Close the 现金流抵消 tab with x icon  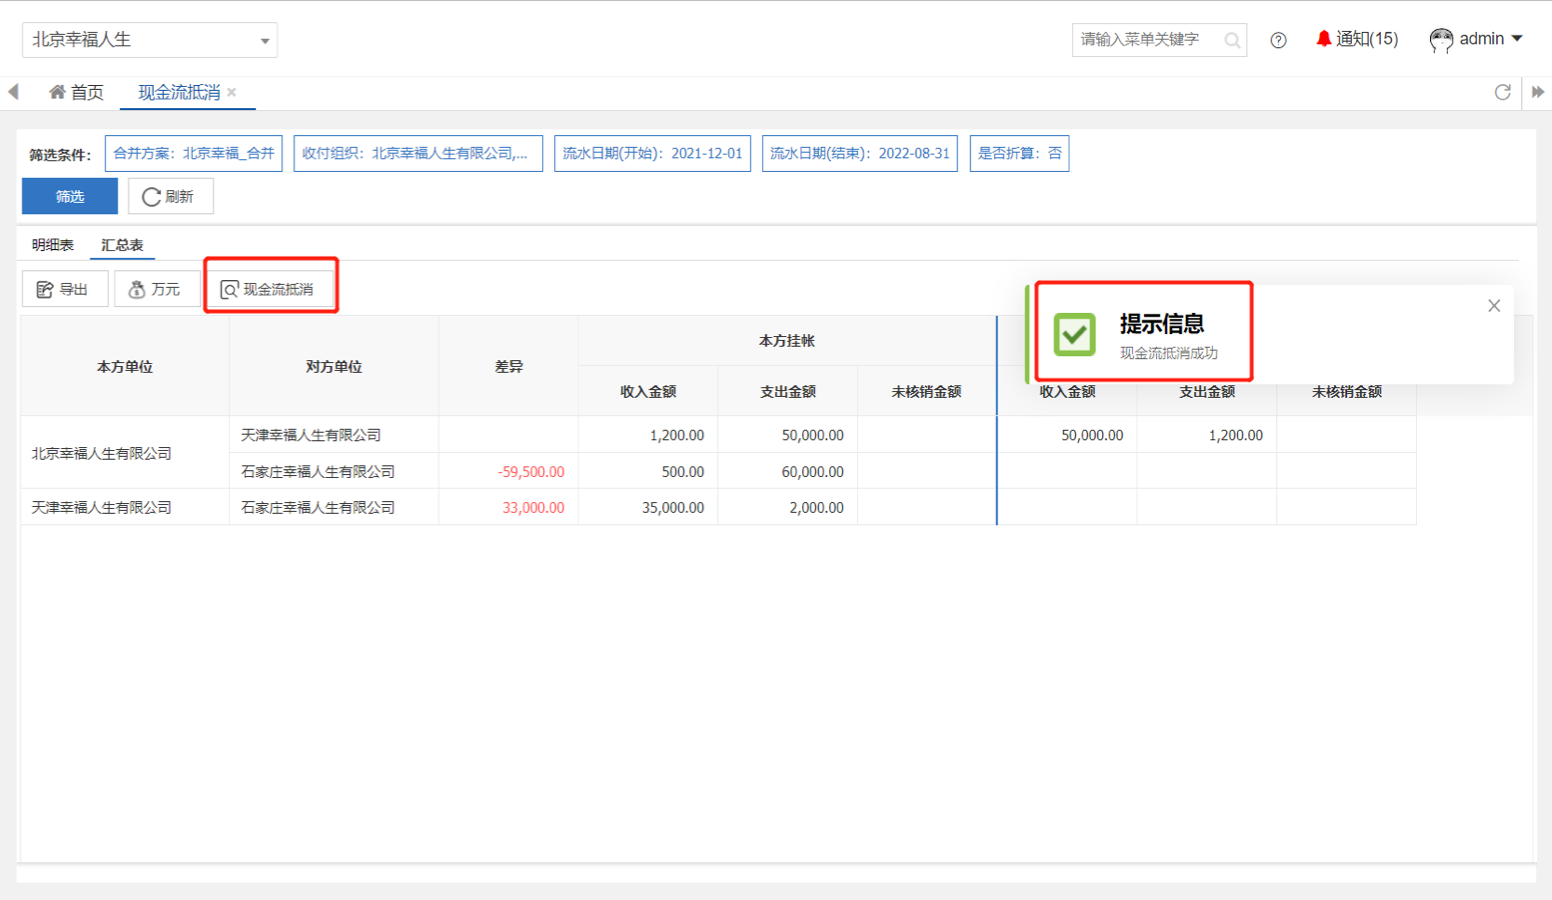point(232,92)
